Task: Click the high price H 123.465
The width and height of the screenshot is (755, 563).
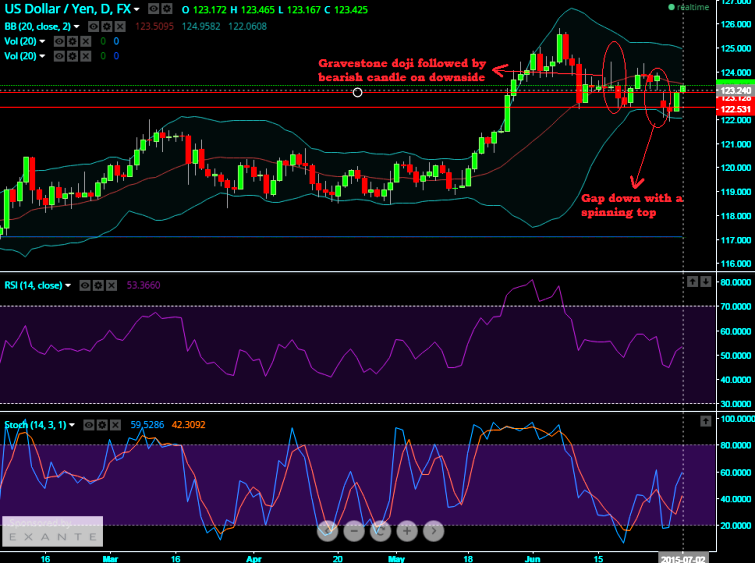Action: point(252,10)
